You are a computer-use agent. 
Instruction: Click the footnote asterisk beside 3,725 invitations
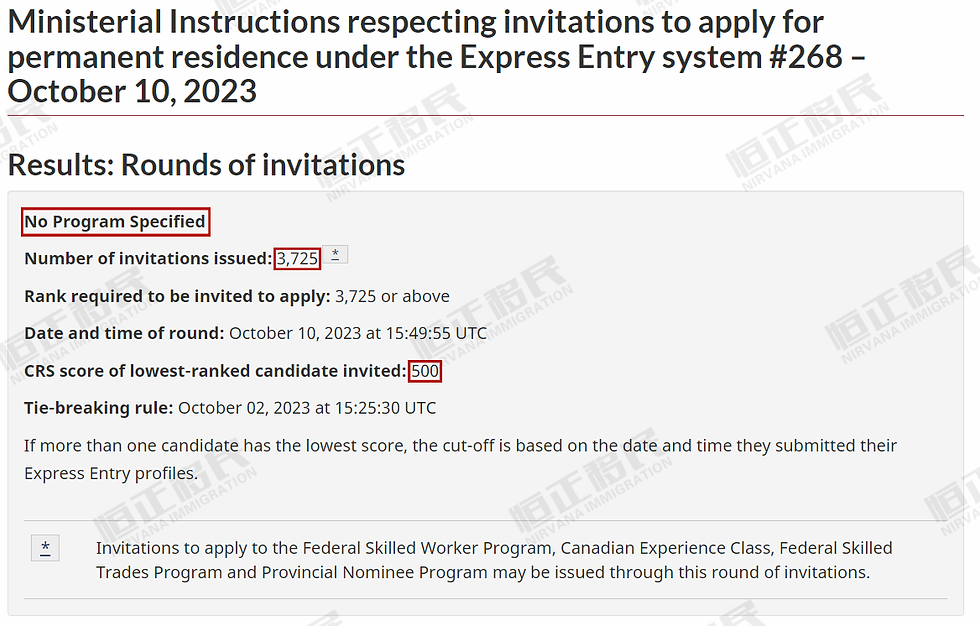336,255
